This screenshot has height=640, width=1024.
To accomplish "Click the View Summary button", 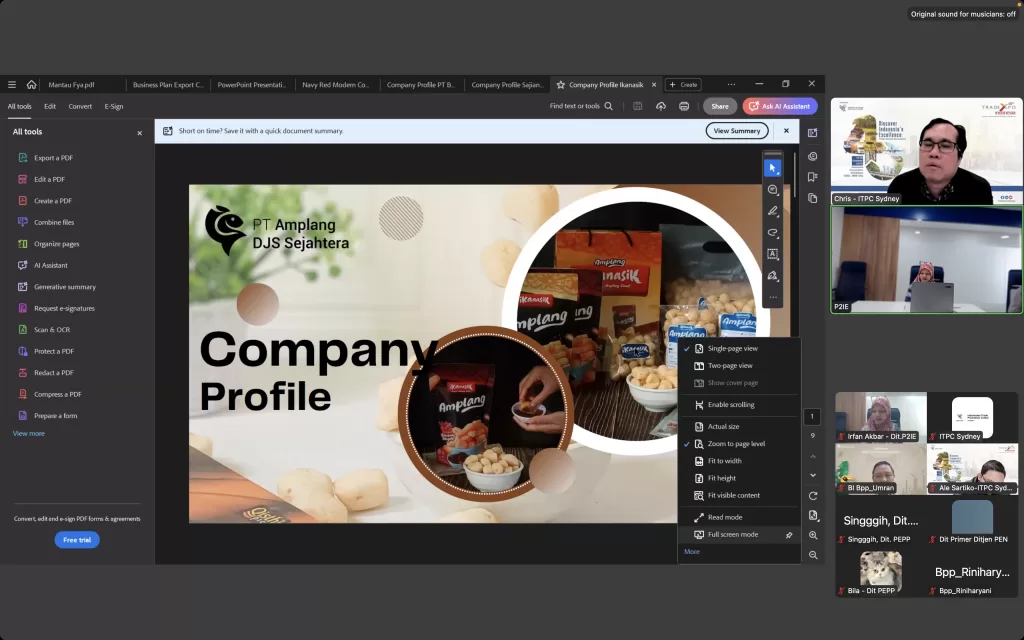I will pos(737,131).
